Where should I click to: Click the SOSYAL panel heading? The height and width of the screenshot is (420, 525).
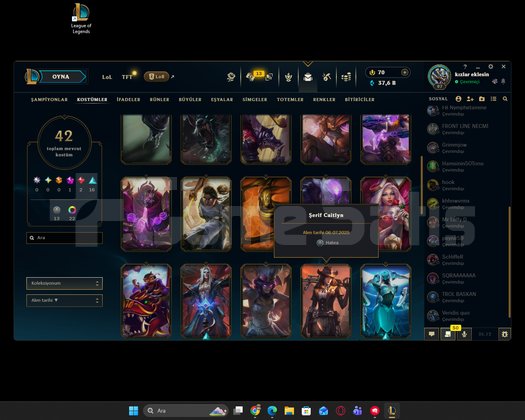pyautogui.click(x=438, y=99)
